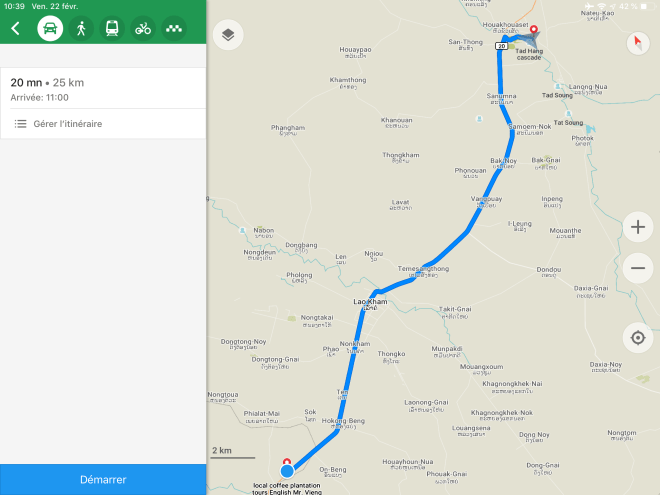Open Gérer l'itinéraire route manager
This screenshot has width=660, height=495.
tap(103, 124)
